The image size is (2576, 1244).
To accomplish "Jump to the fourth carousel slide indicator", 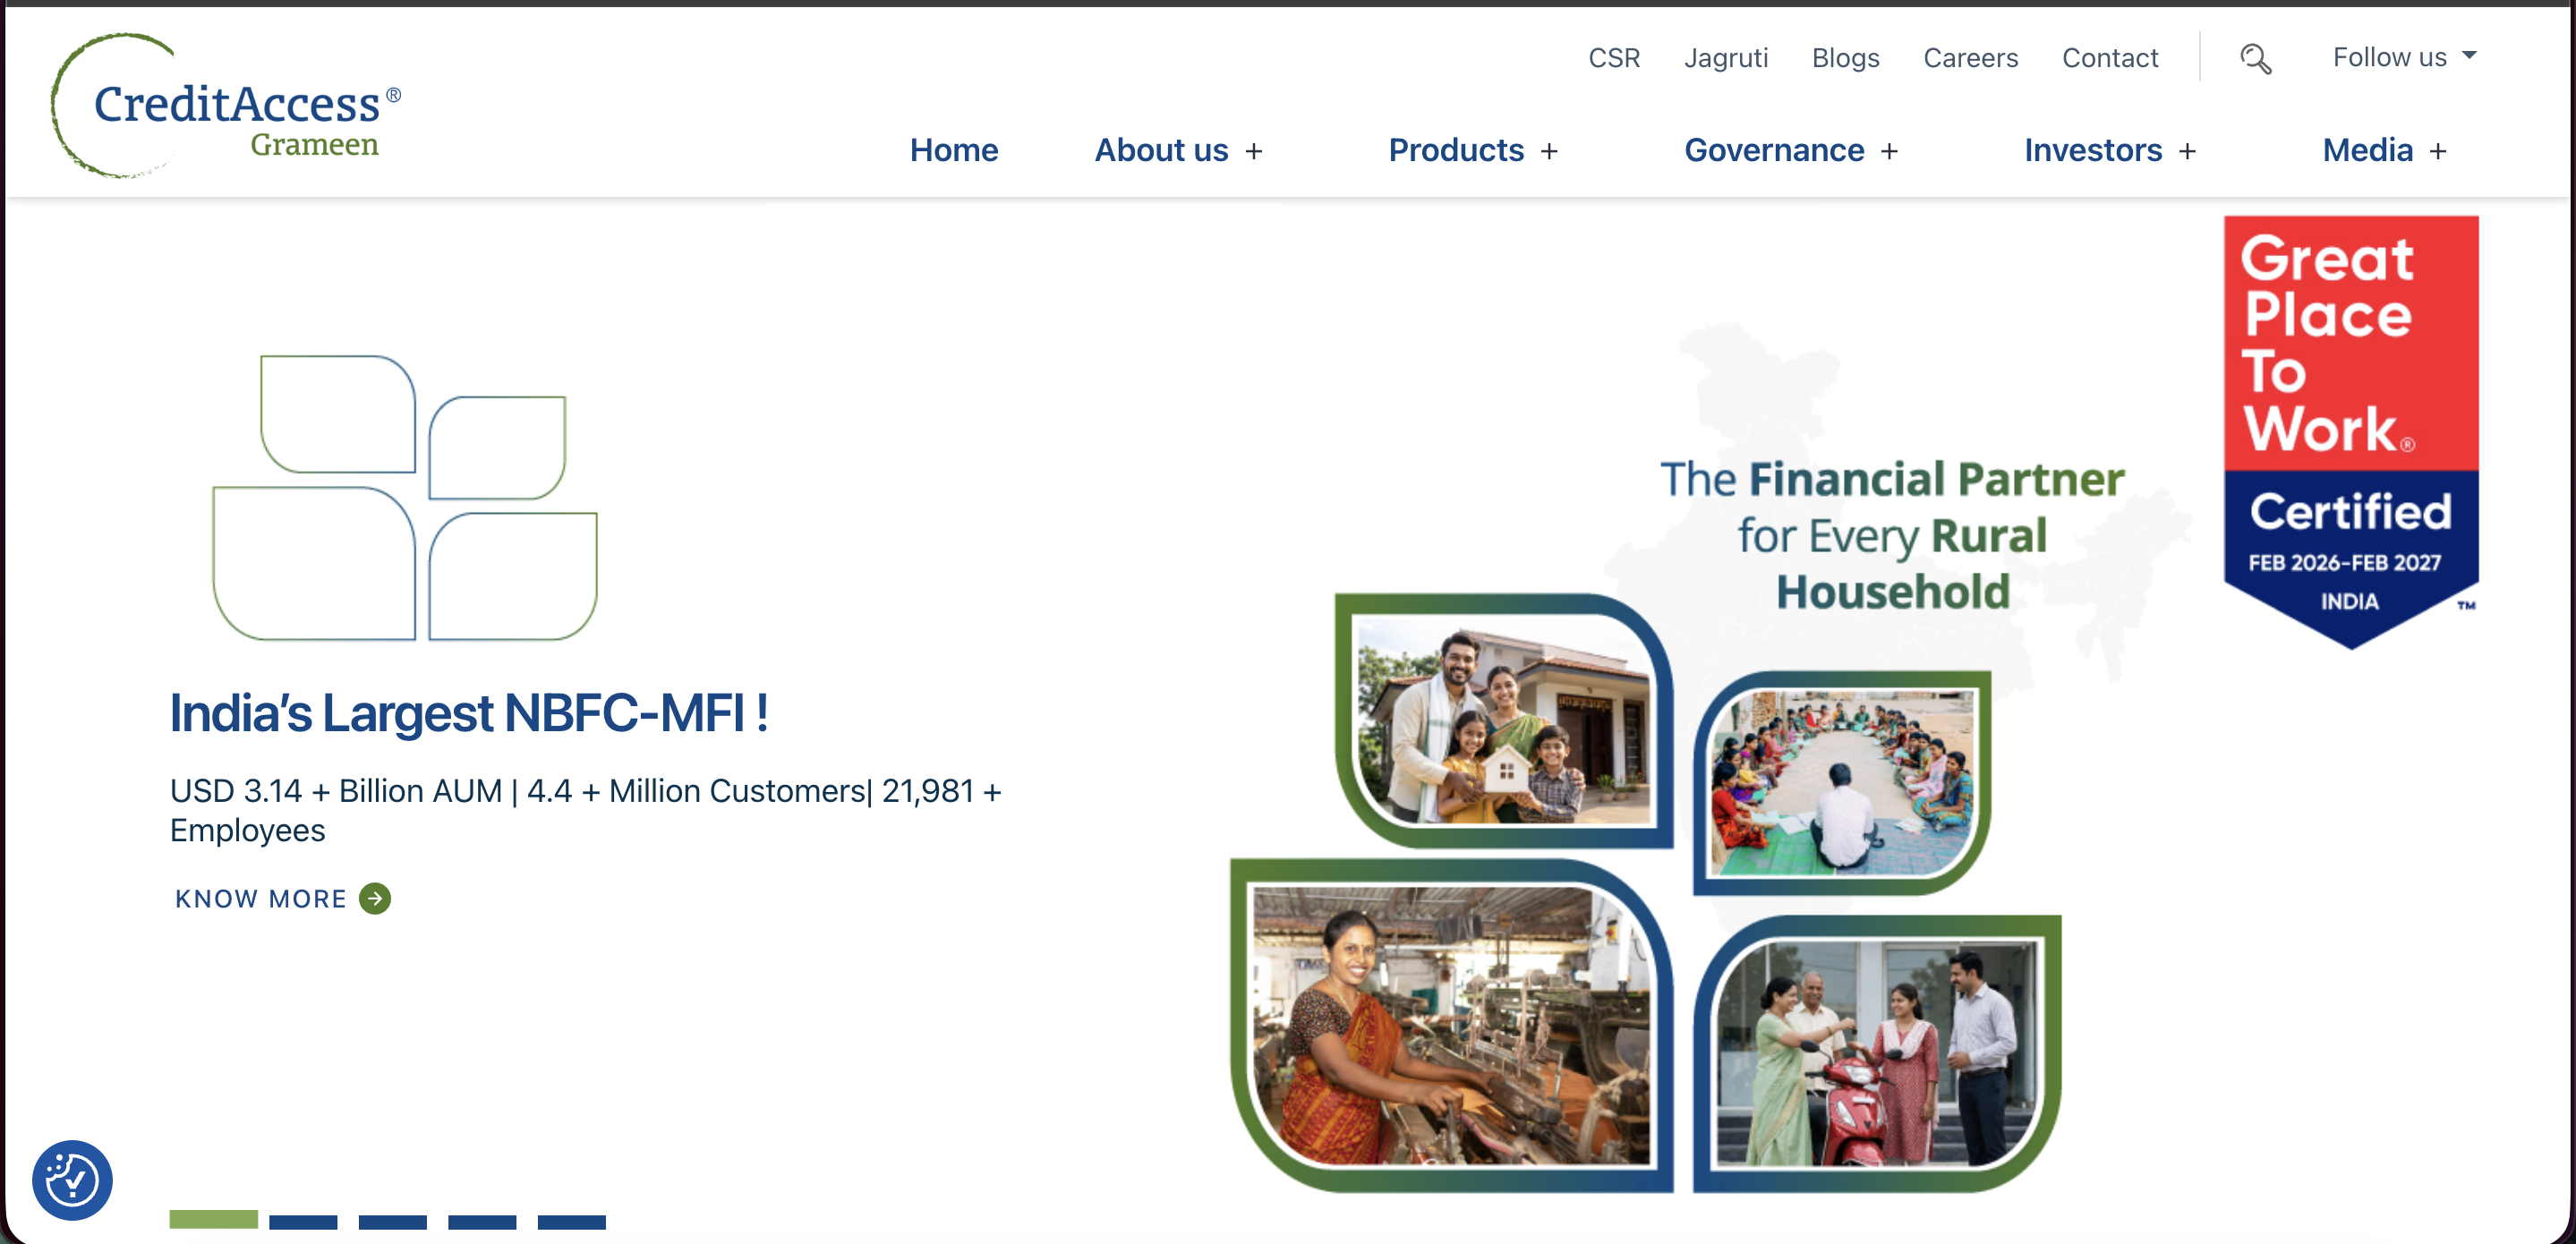I will click(482, 1222).
